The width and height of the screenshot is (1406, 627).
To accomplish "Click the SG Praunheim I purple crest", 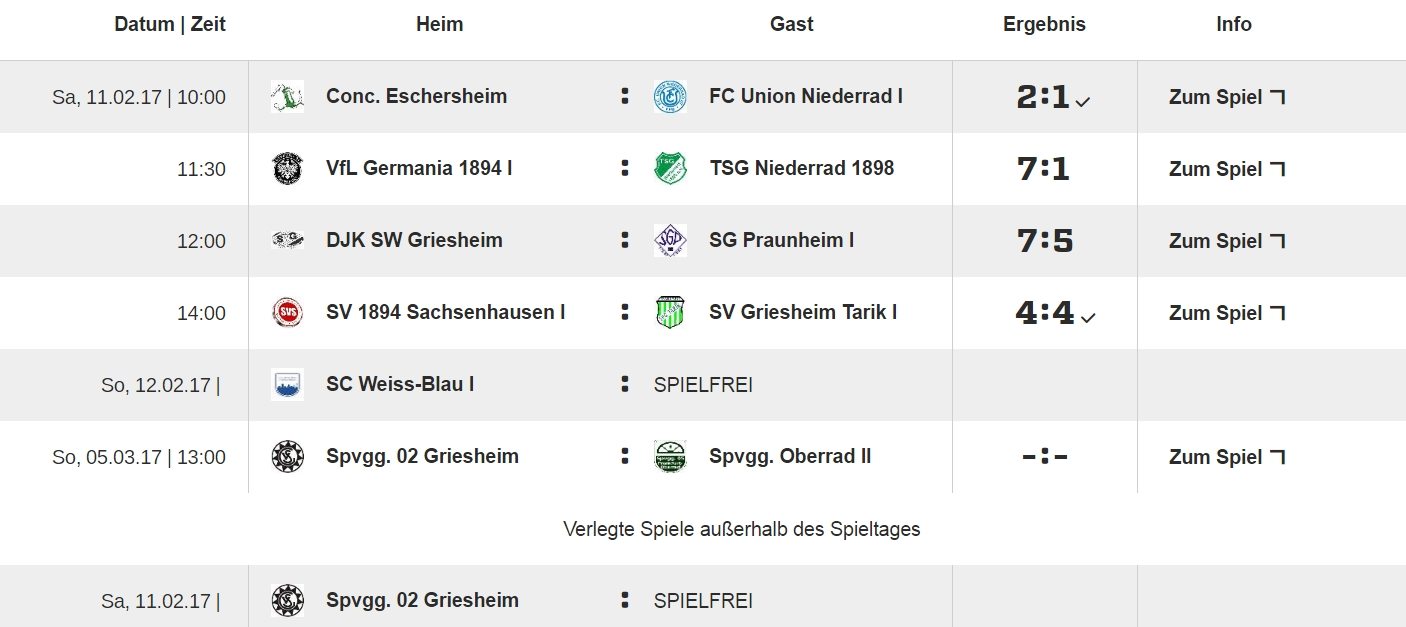I will pyautogui.click(x=670, y=241).
